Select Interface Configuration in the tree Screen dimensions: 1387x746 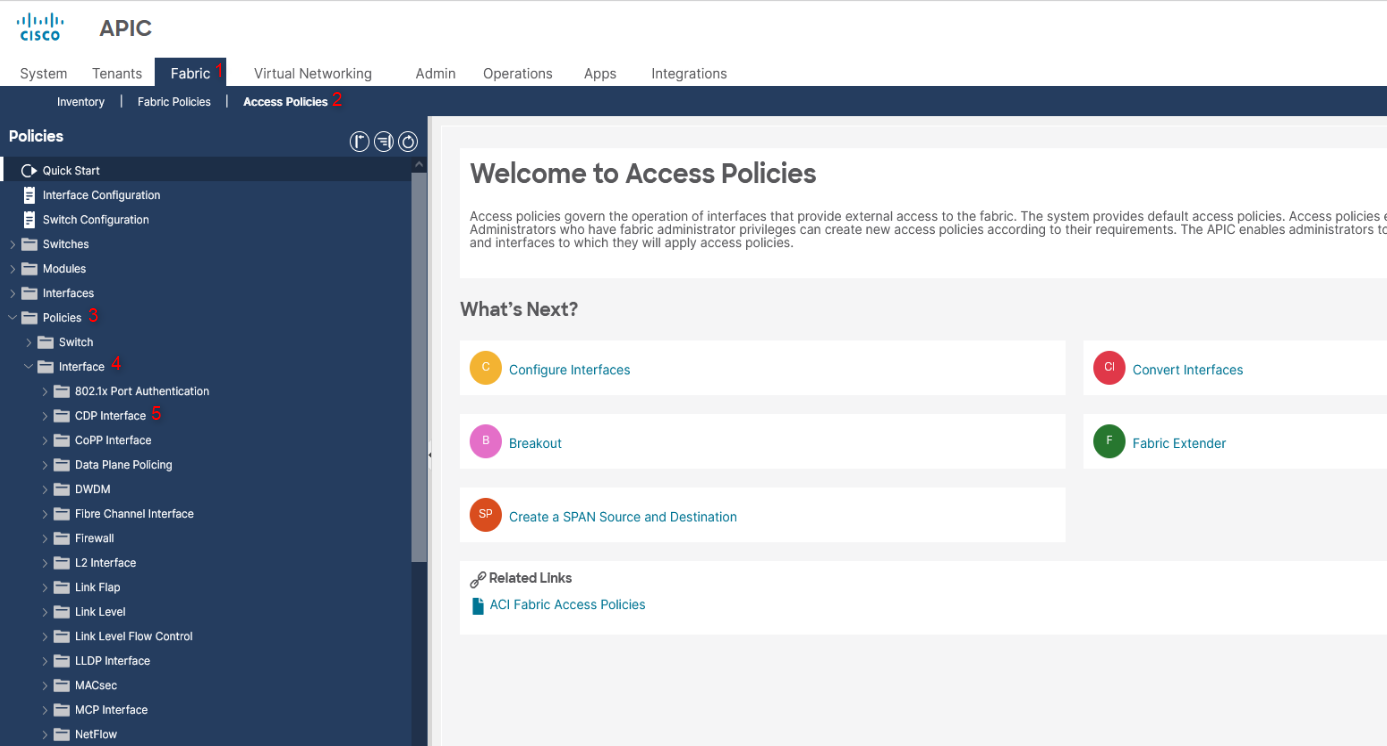(101, 194)
